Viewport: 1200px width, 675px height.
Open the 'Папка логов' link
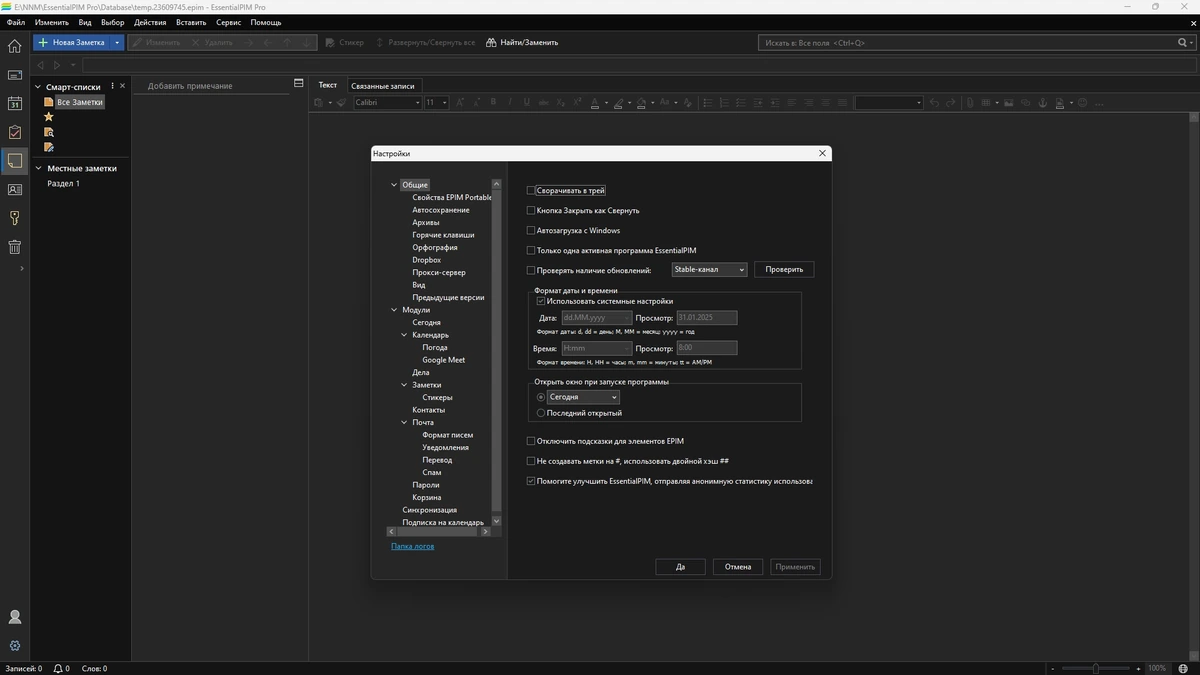(x=412, y=546)
